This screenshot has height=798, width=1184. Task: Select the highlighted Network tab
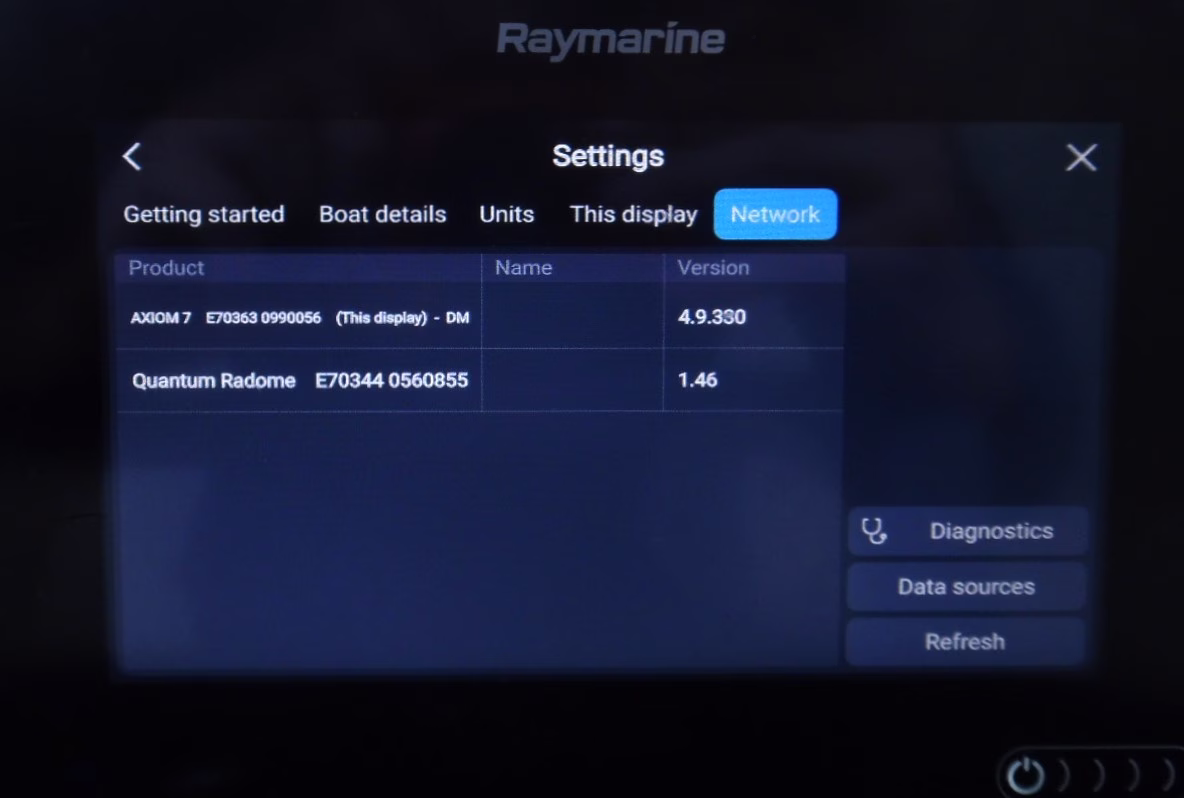pos(775,214)
